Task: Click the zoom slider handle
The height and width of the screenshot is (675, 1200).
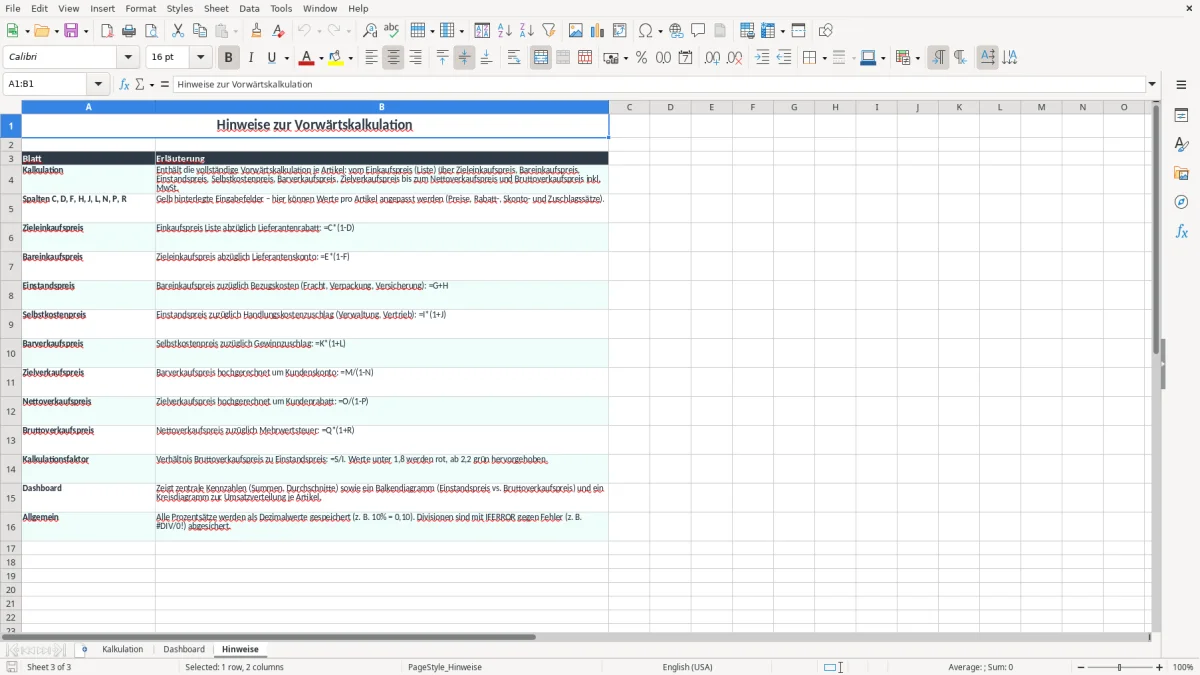Action: pos(1120,667)
